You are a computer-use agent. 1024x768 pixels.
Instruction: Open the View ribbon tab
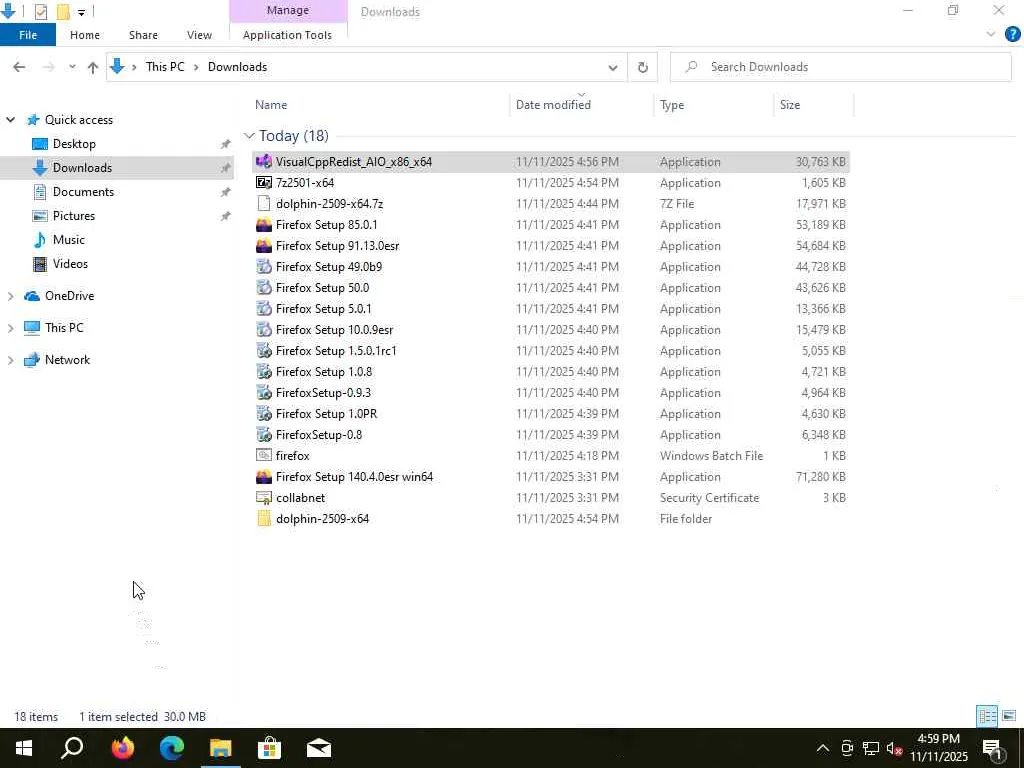pos(199,35)
